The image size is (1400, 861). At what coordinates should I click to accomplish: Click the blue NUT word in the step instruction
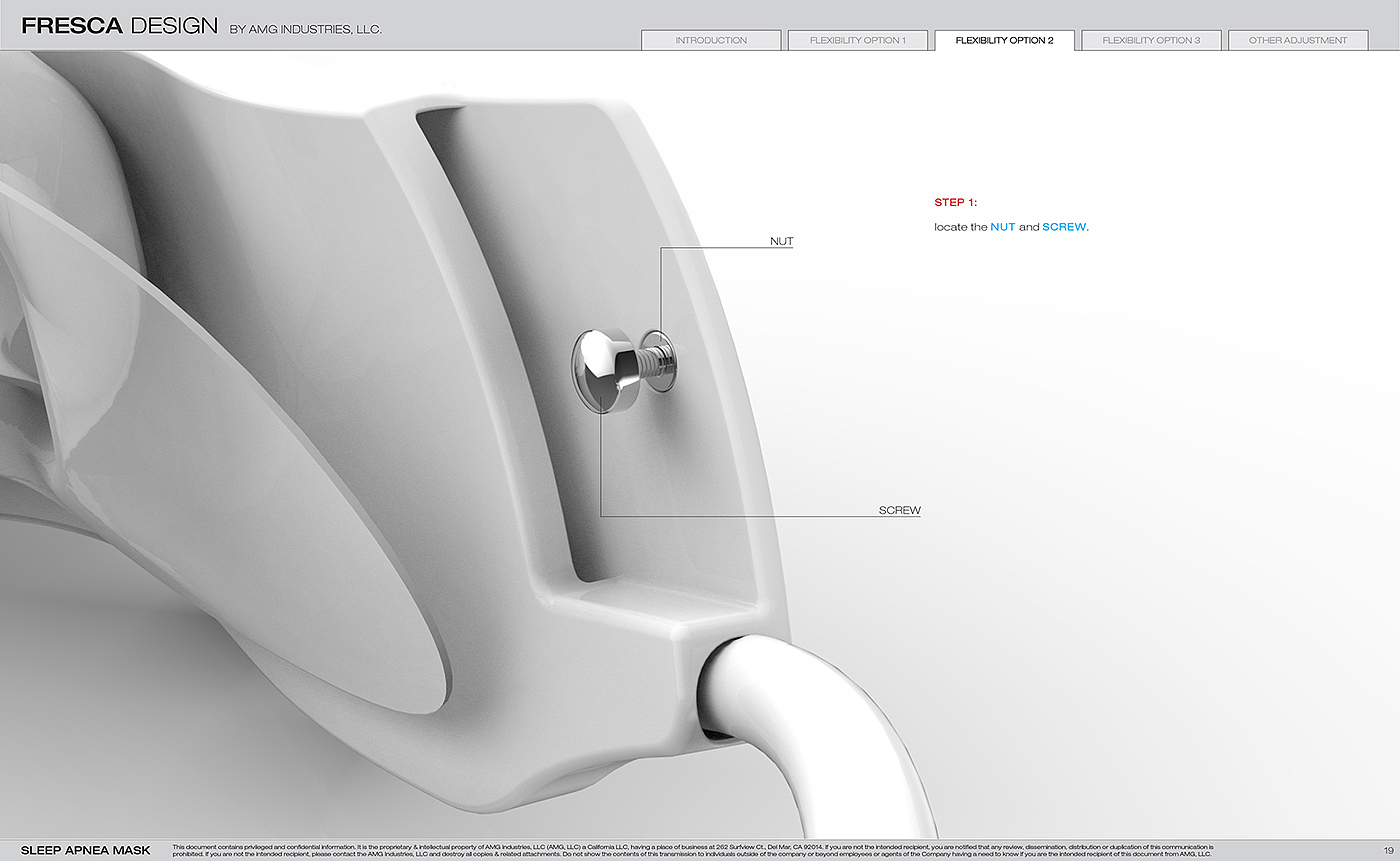pyautogui.click(x=1003, y=227)
